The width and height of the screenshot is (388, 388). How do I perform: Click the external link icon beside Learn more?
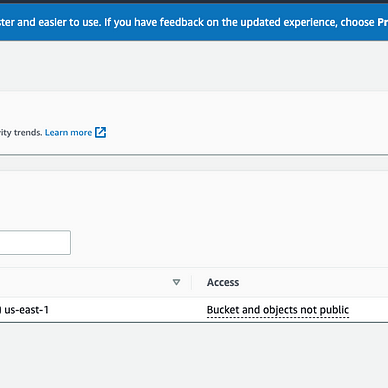tap(100, 132)
